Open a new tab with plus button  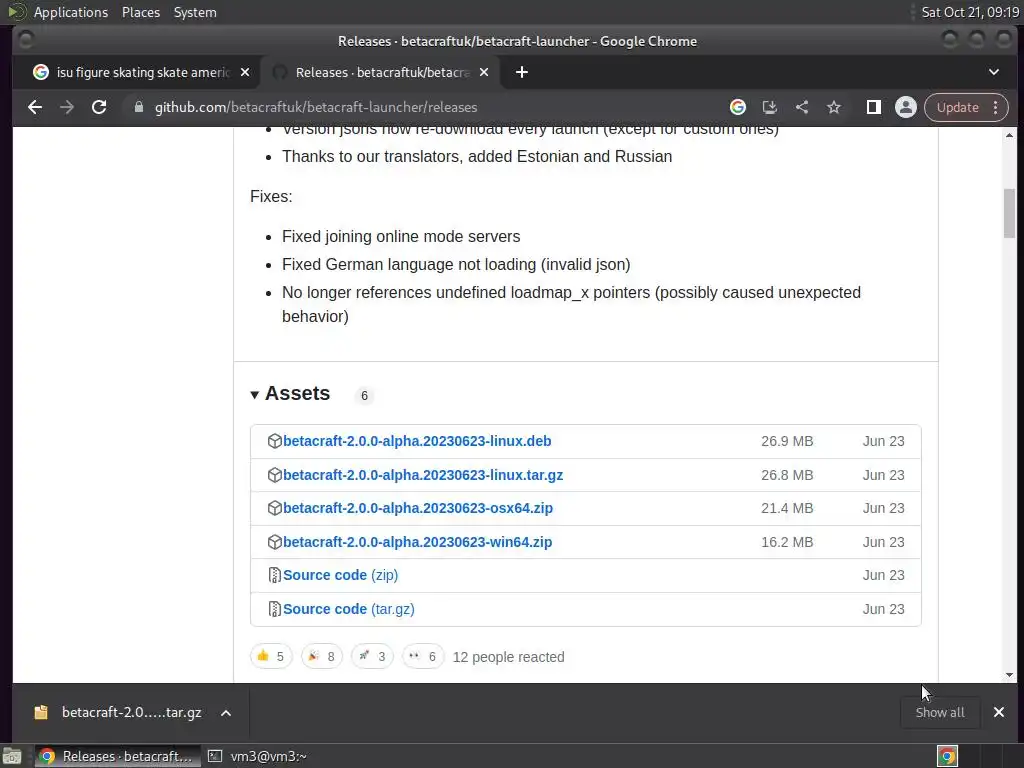click(522, 72)
